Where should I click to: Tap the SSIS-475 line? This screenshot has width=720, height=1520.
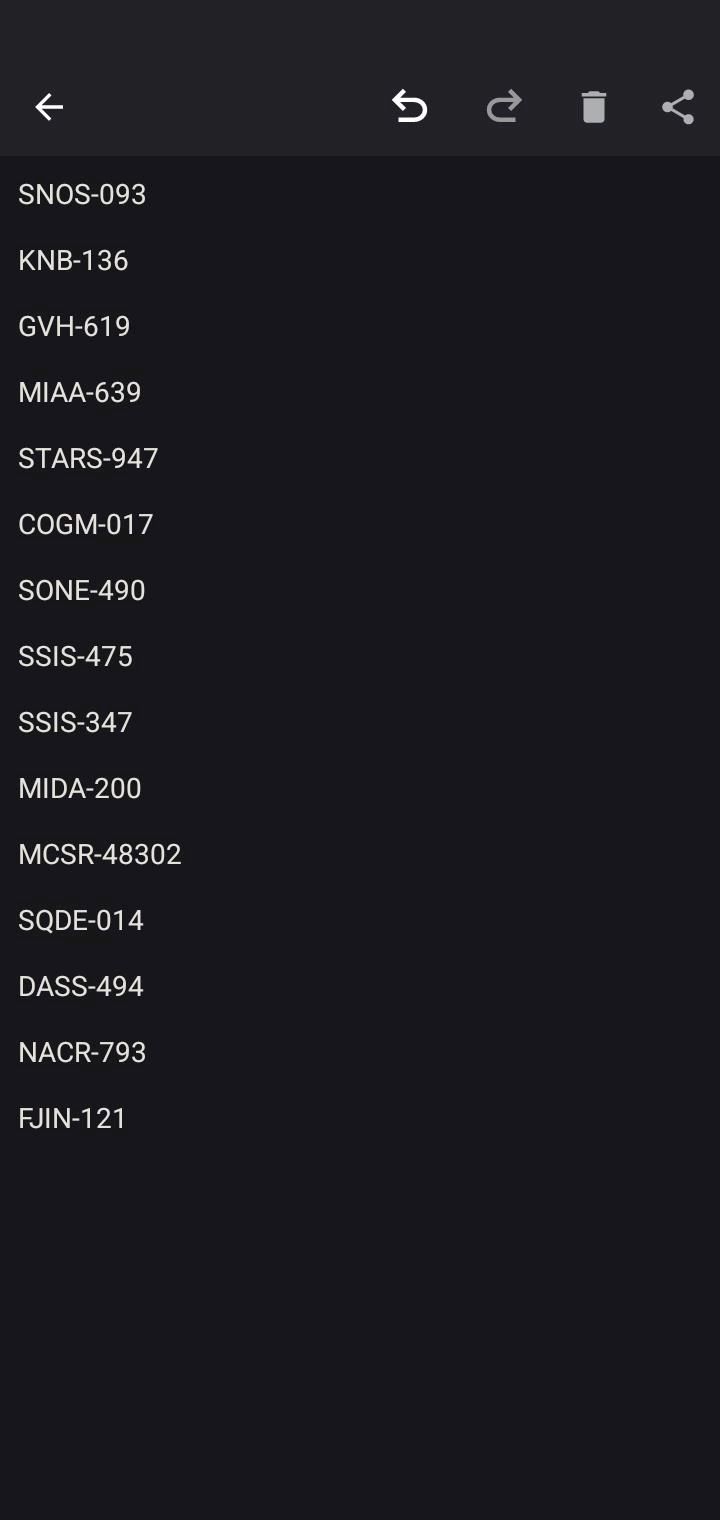tap(75, 656)
